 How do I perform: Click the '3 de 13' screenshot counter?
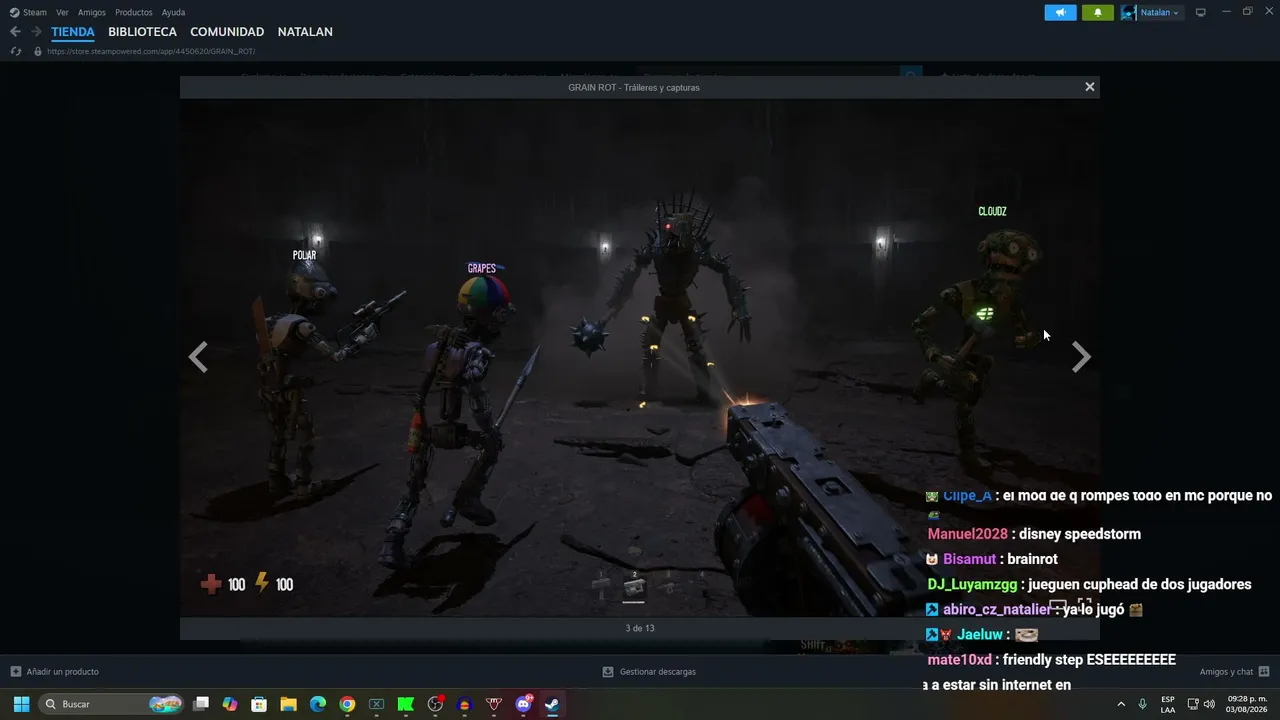[640, 628]
